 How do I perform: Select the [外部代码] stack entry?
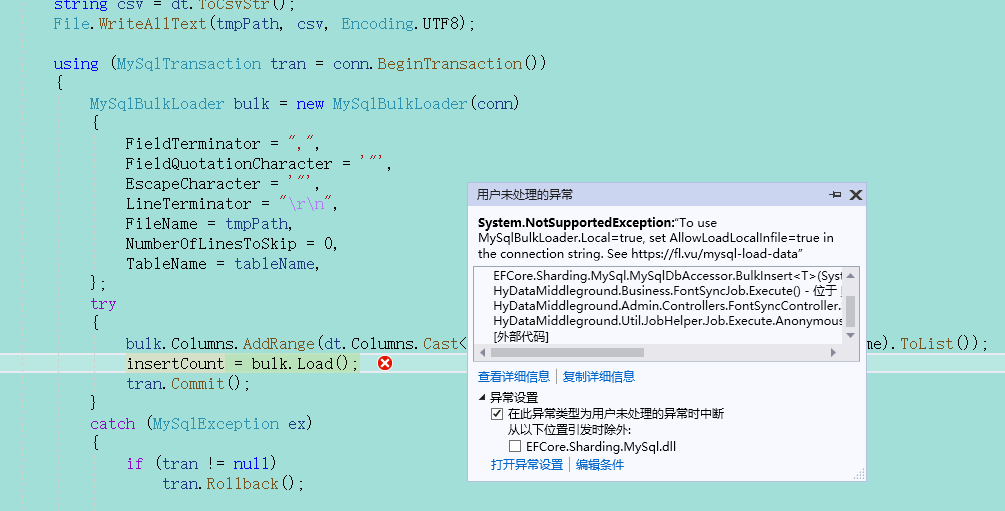click(x=521, y=336)
